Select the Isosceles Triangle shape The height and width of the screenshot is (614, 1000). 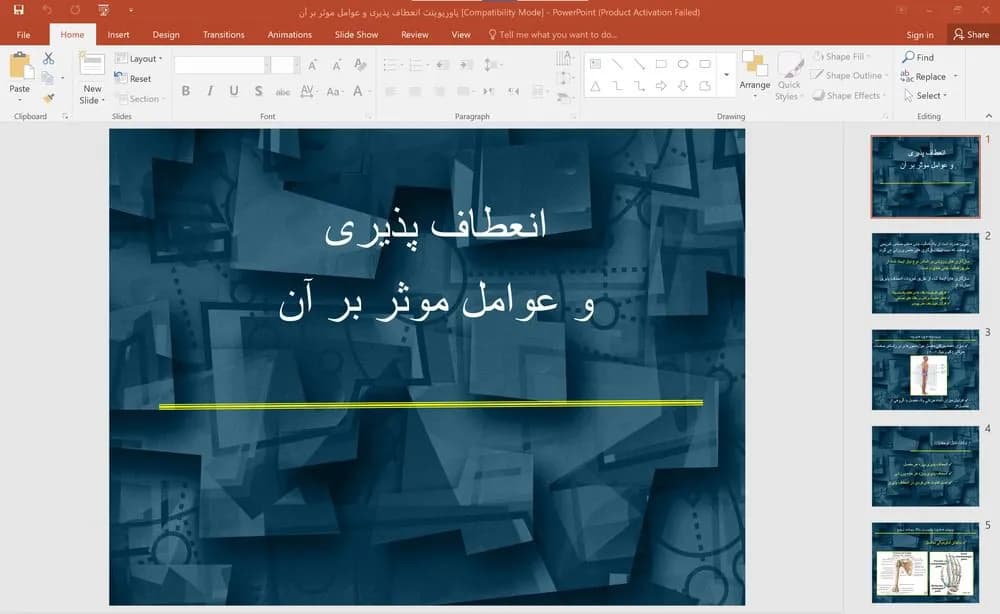(x=595, y=86)
